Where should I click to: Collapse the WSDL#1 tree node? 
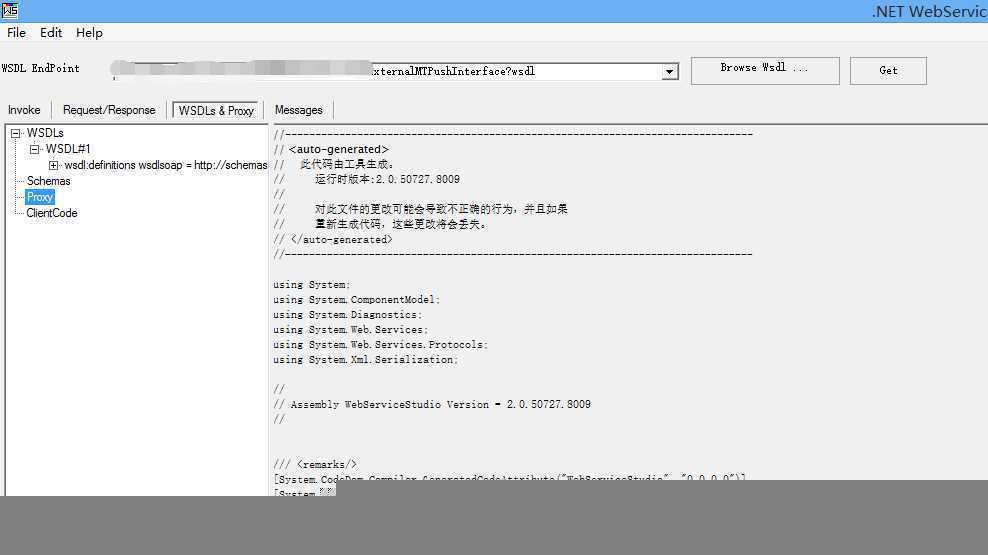click(x=35, y=149)
